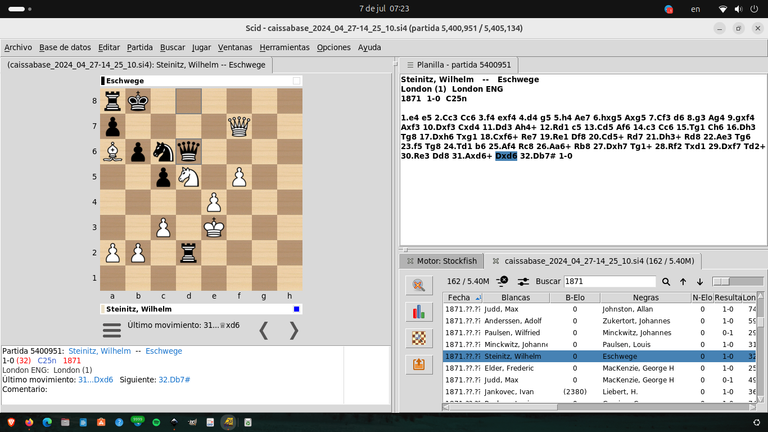
Task: Open Brave browser from the taskbar
Action: 11,422
